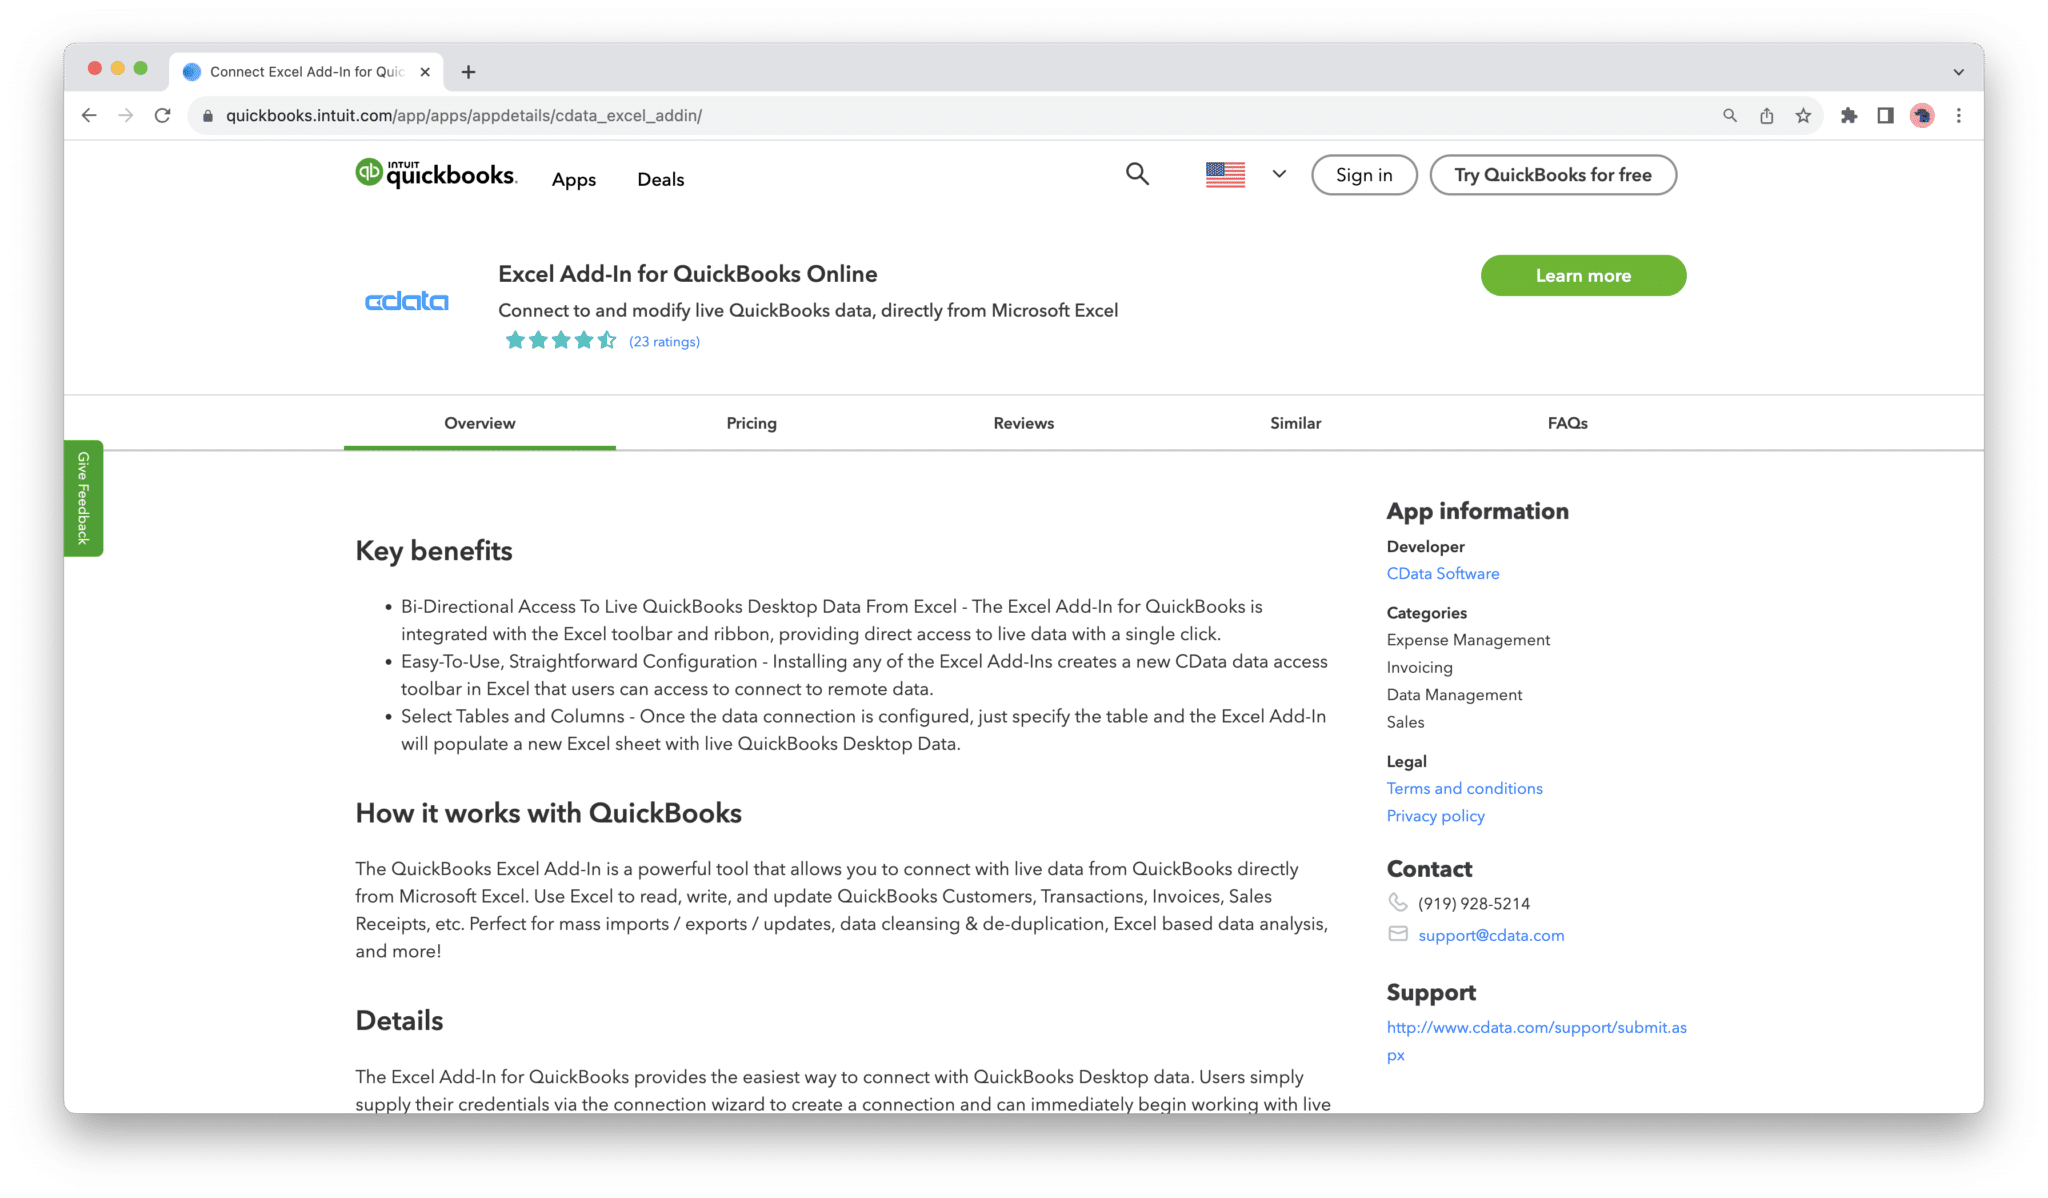Open the Give Feedback side tab
2048x1198 pixels.
tap(84, 498)
